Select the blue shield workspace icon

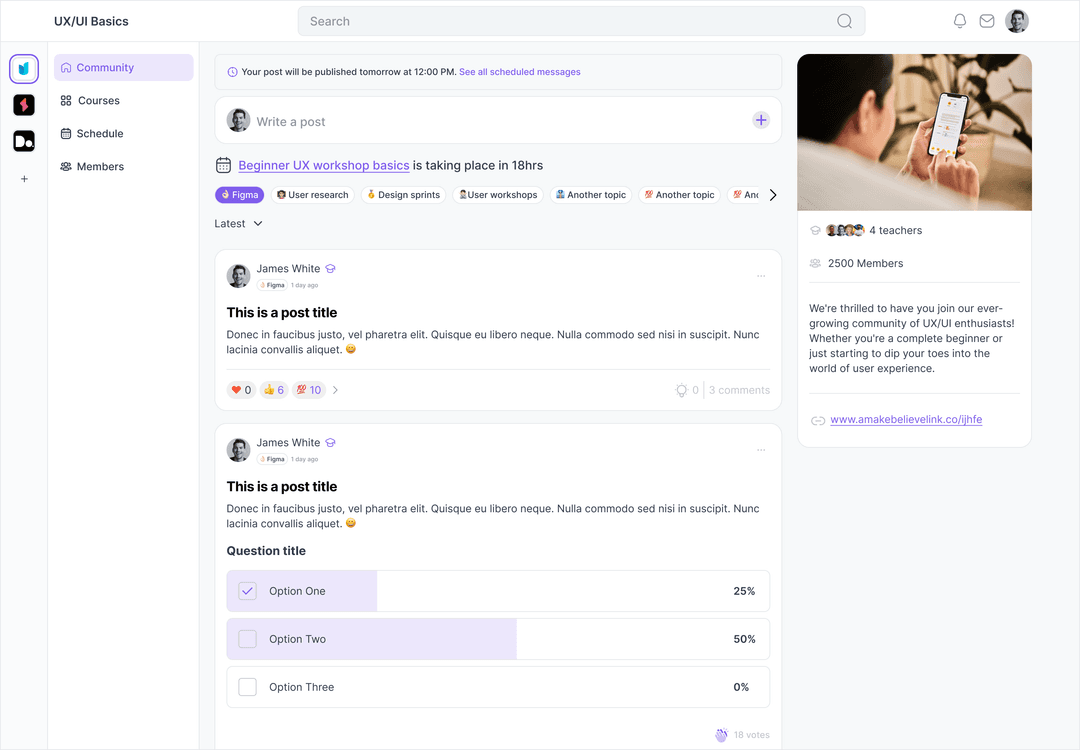point(24,69)
